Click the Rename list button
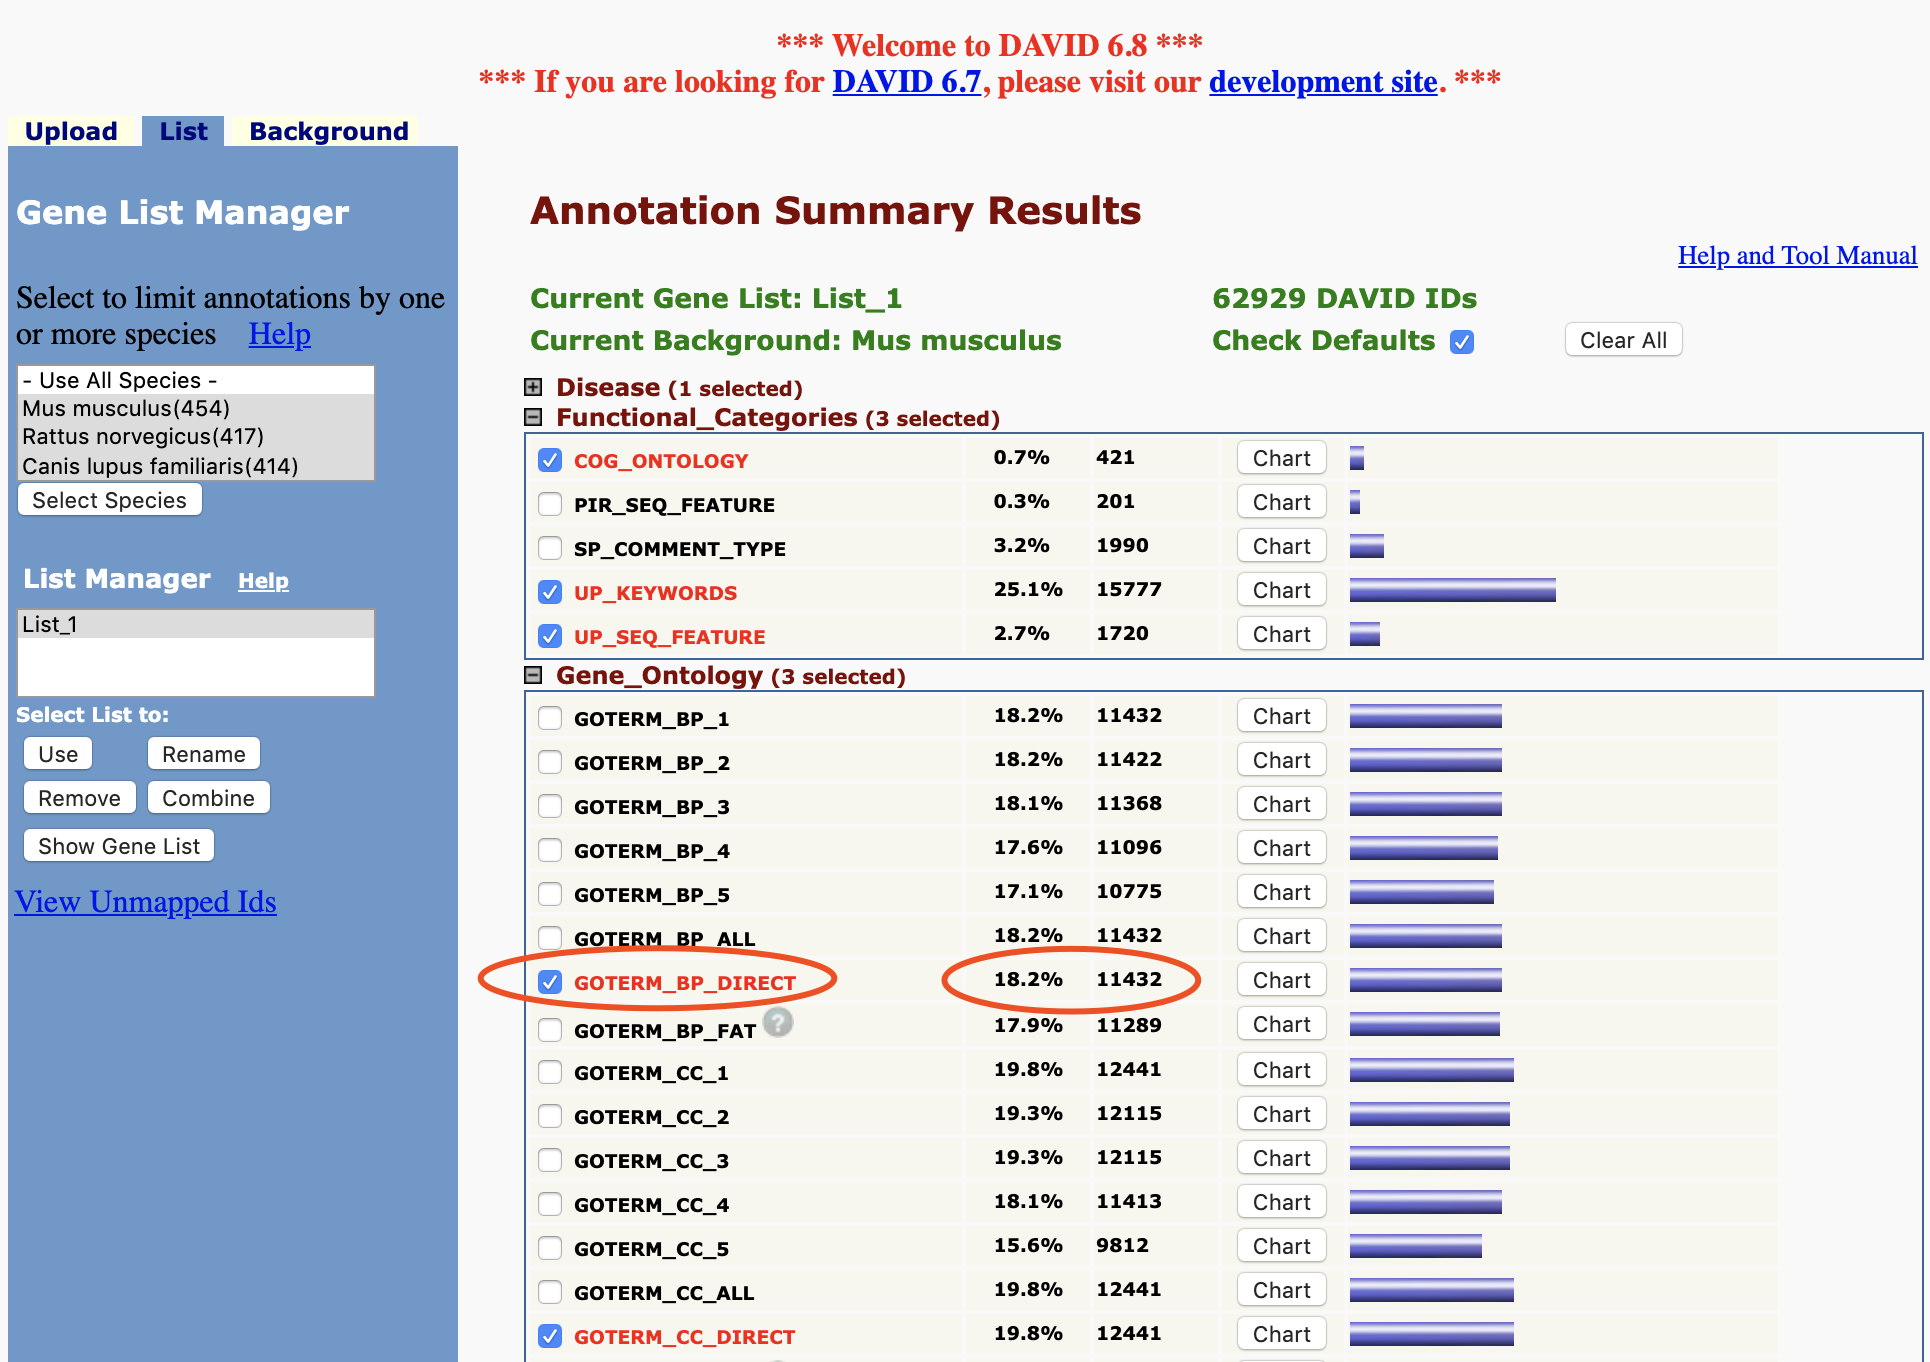The height and width of the screenshot is (1362, 1930). coord(204,754)
